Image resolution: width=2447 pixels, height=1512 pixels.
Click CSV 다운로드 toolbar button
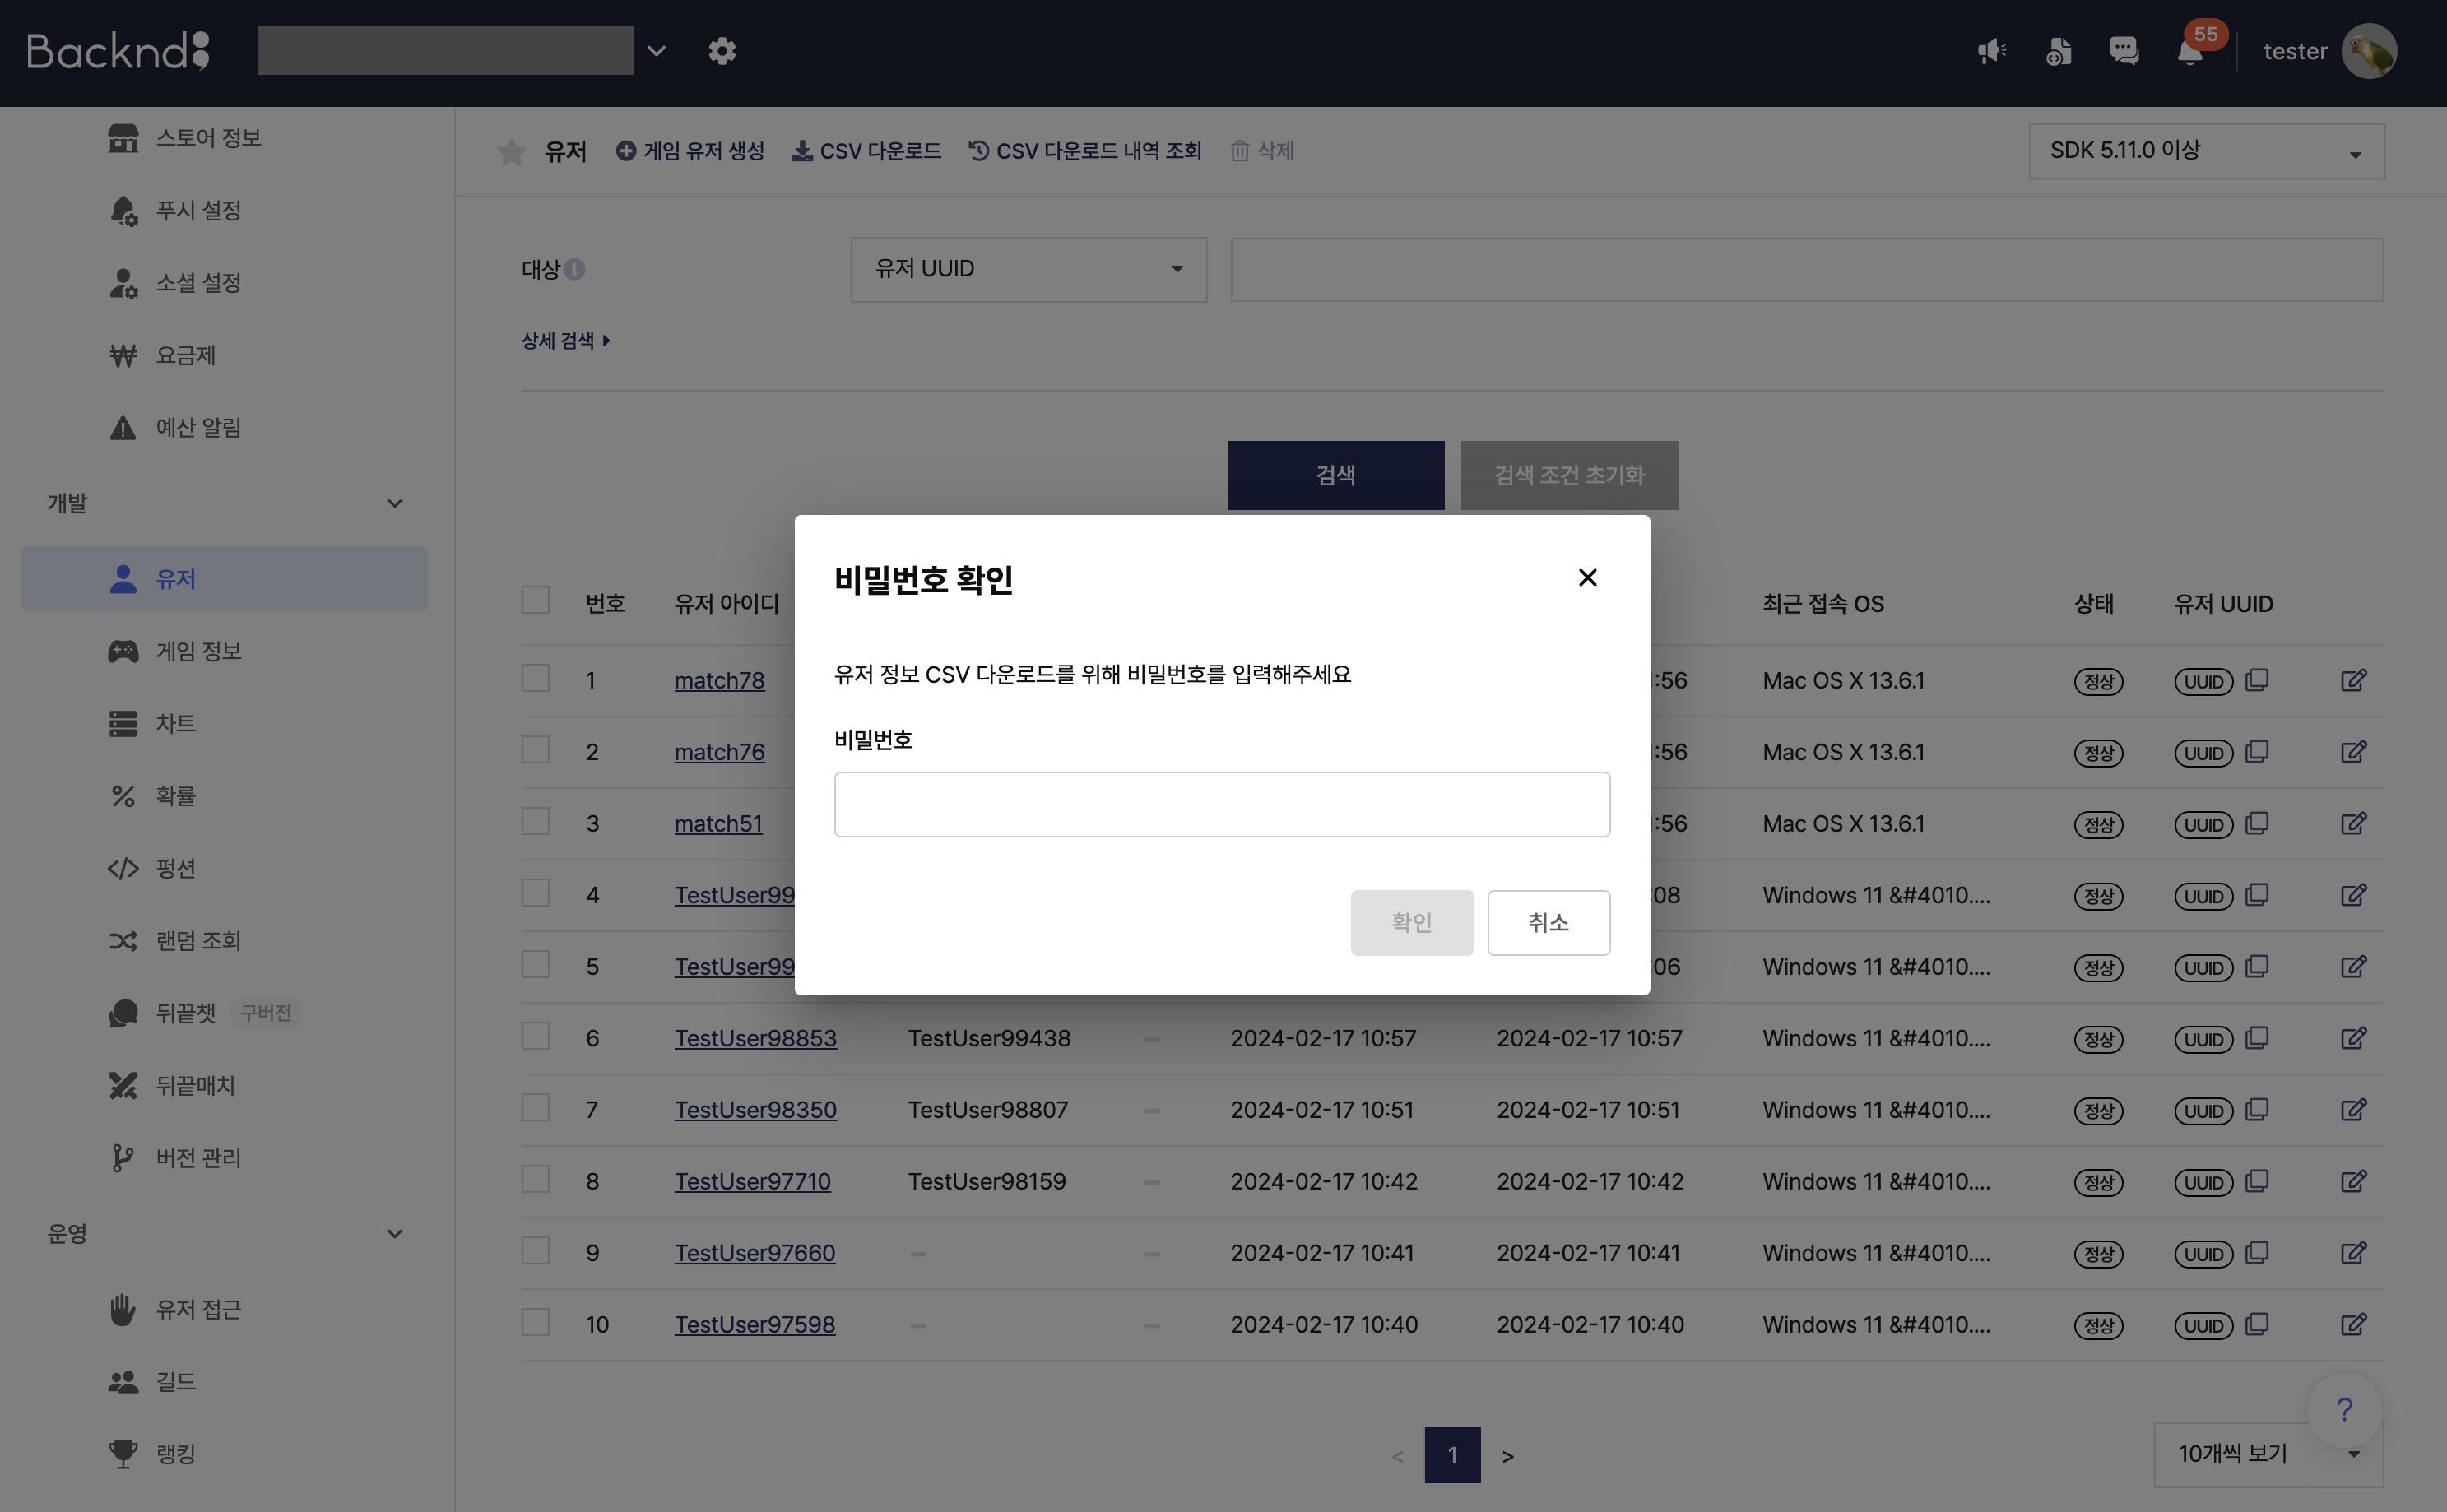[866, 151]
